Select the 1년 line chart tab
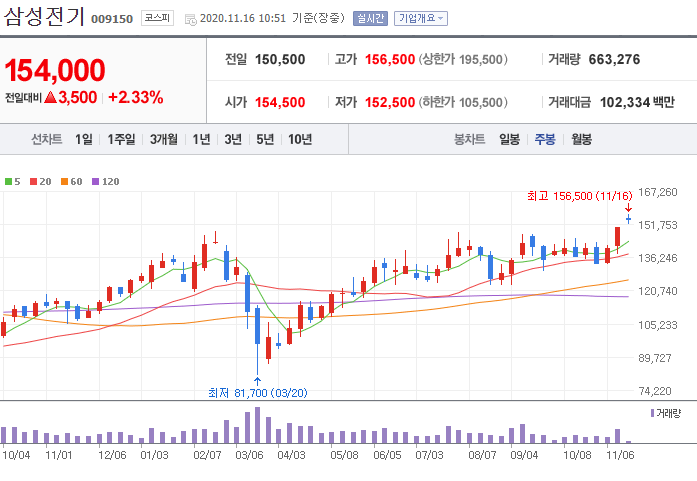 pyautogui.click(x=201, y=140)
